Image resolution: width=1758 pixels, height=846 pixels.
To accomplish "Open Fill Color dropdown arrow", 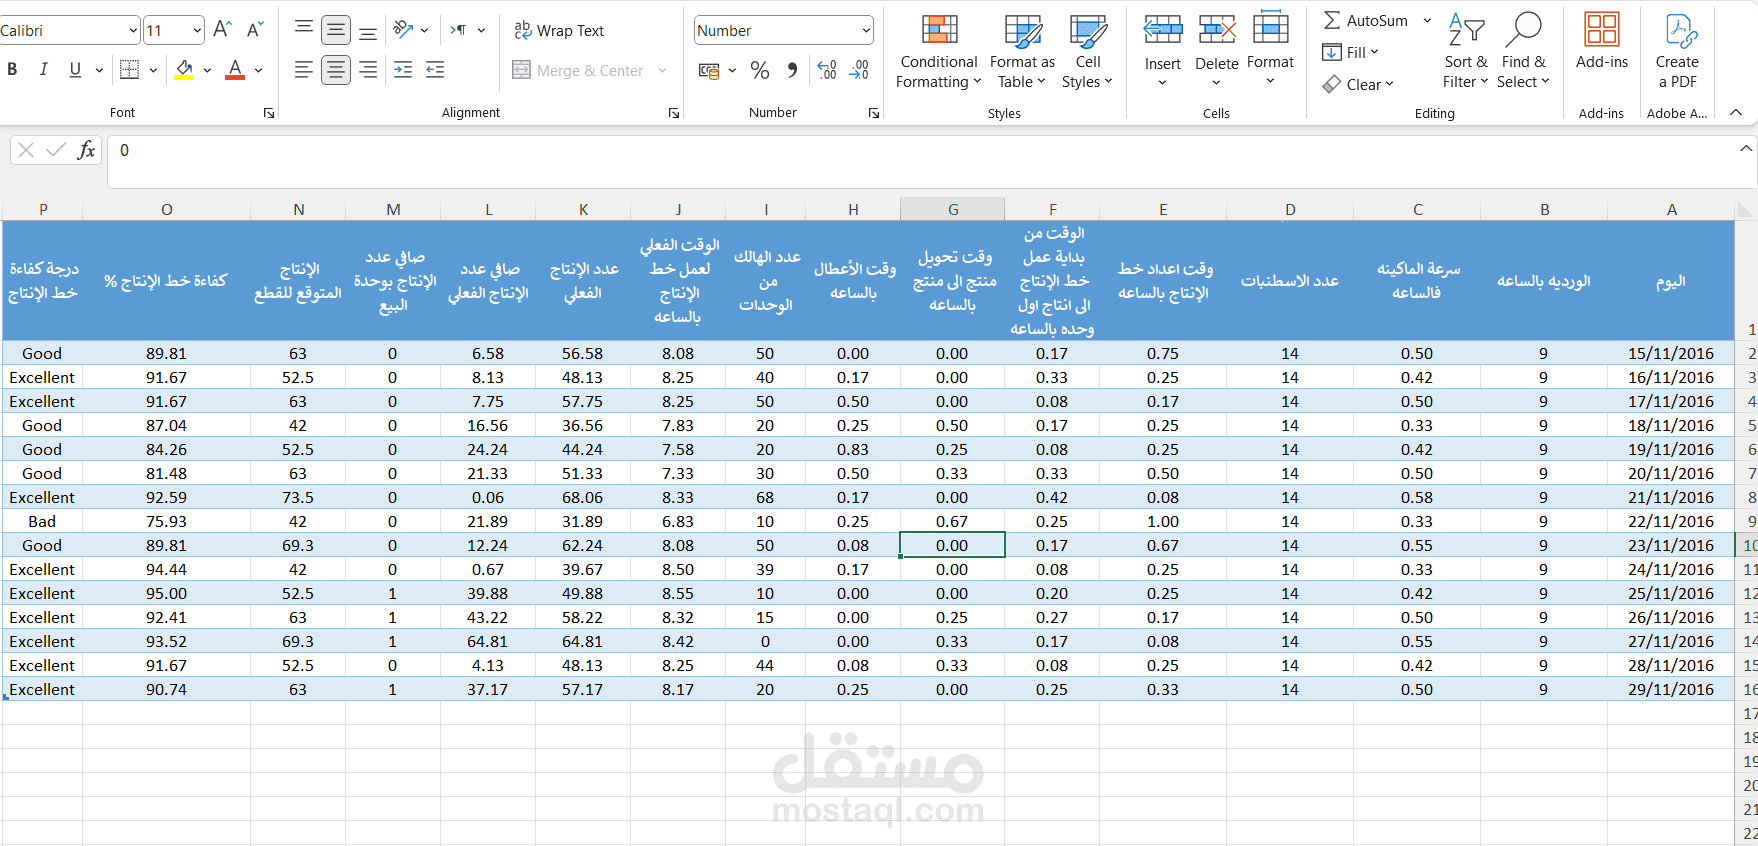I will [x=207, y=70].
